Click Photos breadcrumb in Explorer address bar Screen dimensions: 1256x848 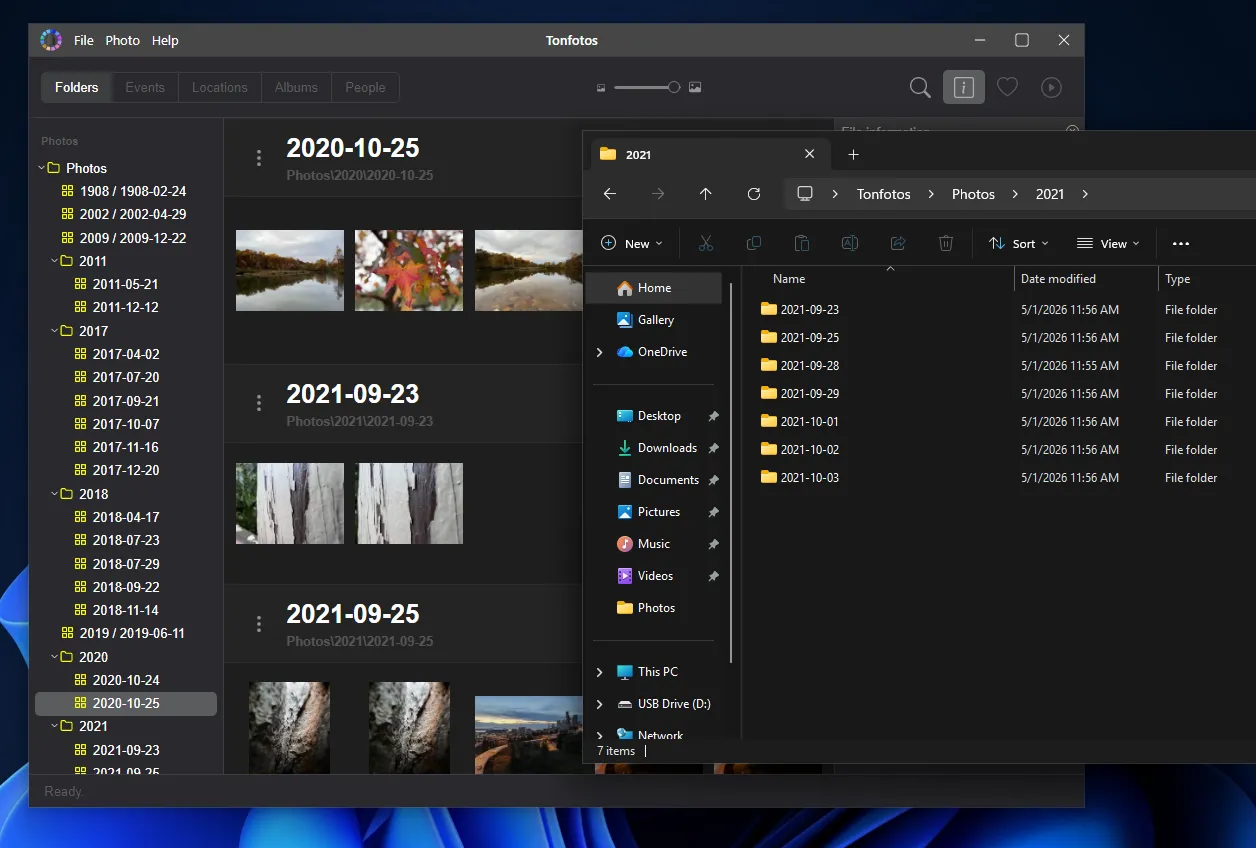tap(973, 194)
